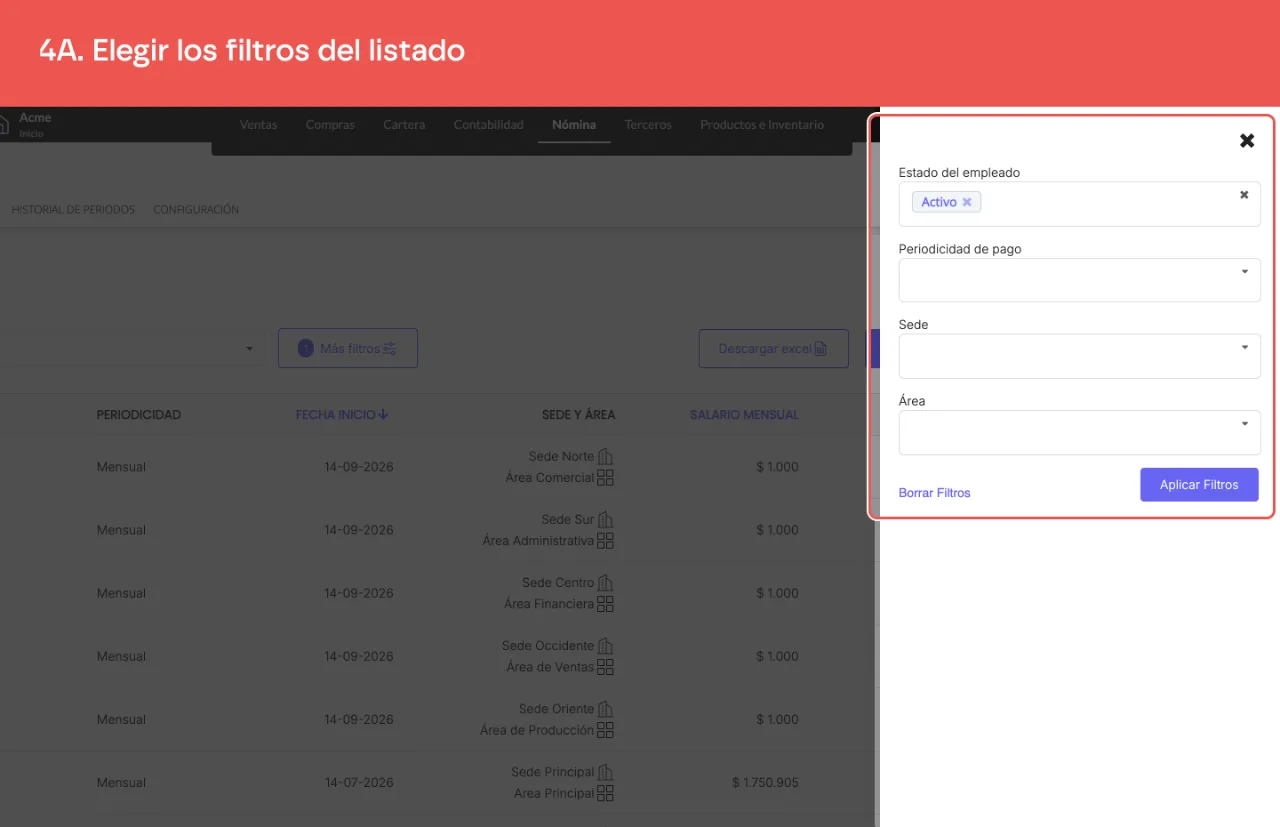Click the start date 14-07-2026
This screenshot has height=827, width=1280.
coord(358,783)
